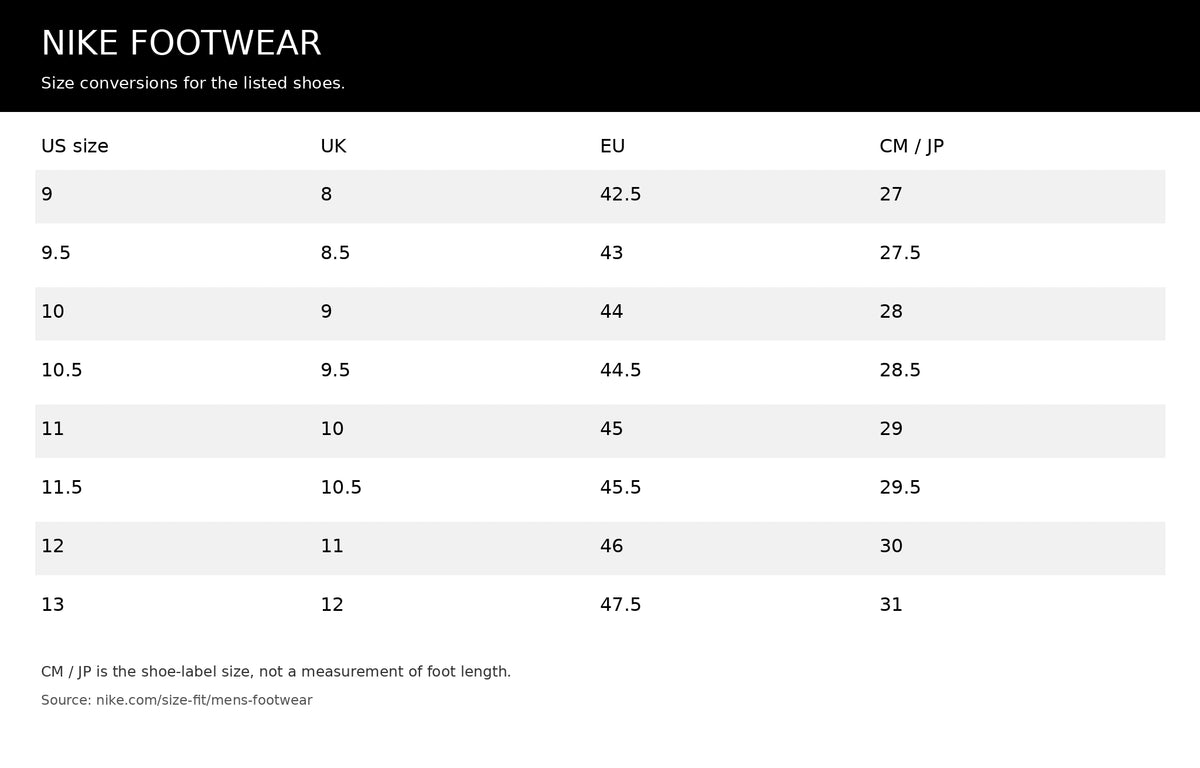Click the CM / JP 28.5 cell

coord(1019,370)
